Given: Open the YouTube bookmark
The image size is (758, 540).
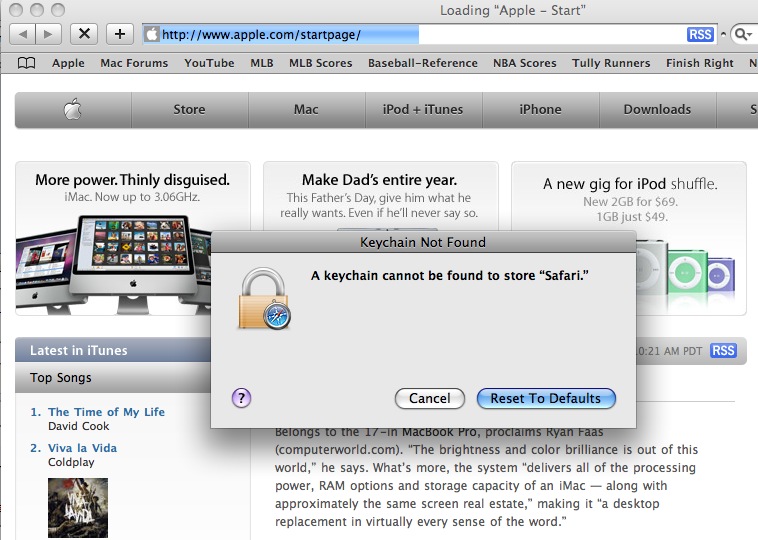Looking at the screenshot, I should click(209, 63).
